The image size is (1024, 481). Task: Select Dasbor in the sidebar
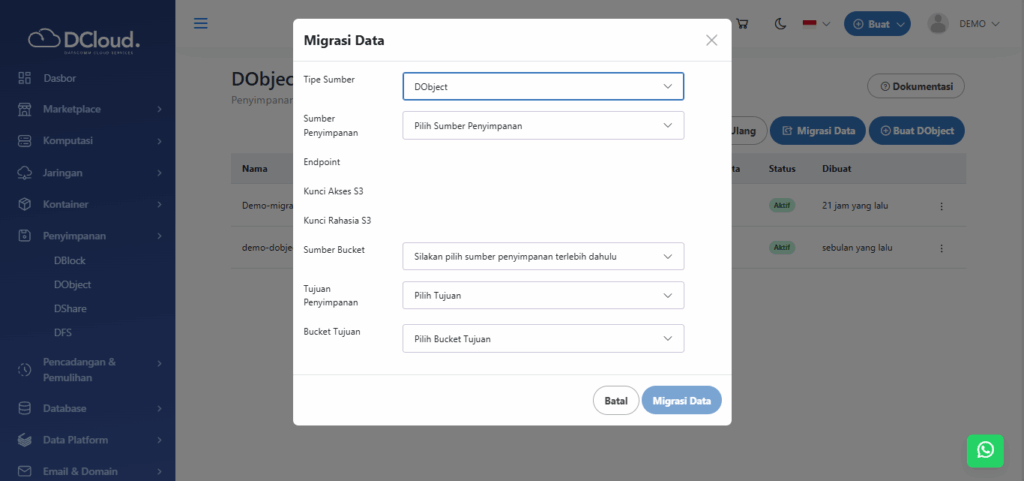[x=60, y=78]
